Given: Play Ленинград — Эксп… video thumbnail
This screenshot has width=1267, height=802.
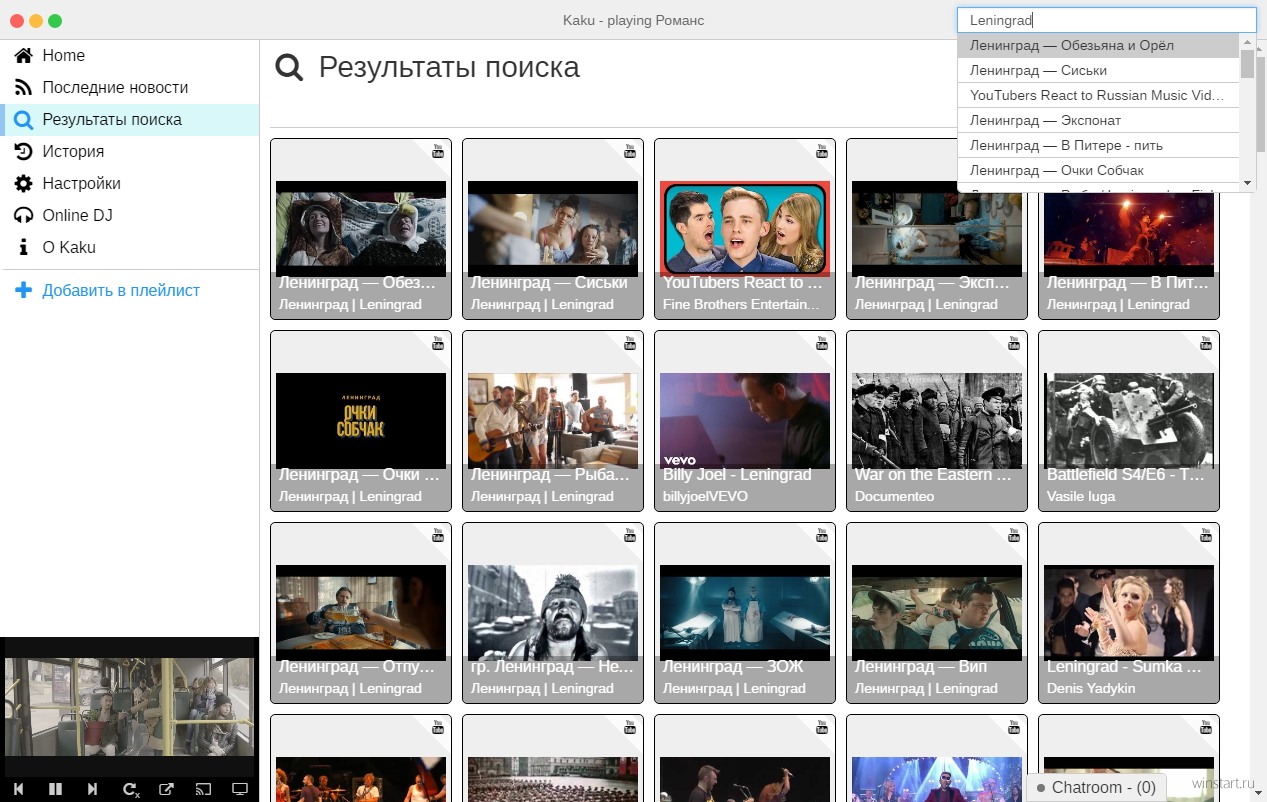Looking at the screenshot, I should coord(937,228).
